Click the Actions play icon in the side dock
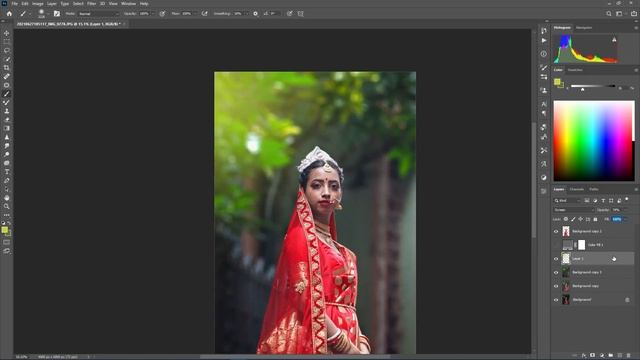This screenshot has height=360, width=640. (x=544, y=40)
